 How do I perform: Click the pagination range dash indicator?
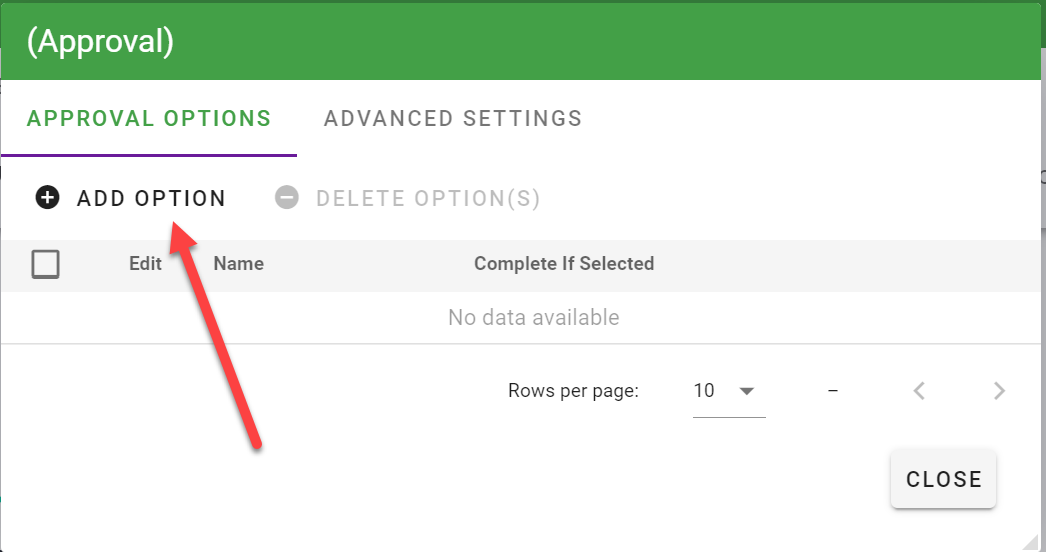click(x=833, y=391)
